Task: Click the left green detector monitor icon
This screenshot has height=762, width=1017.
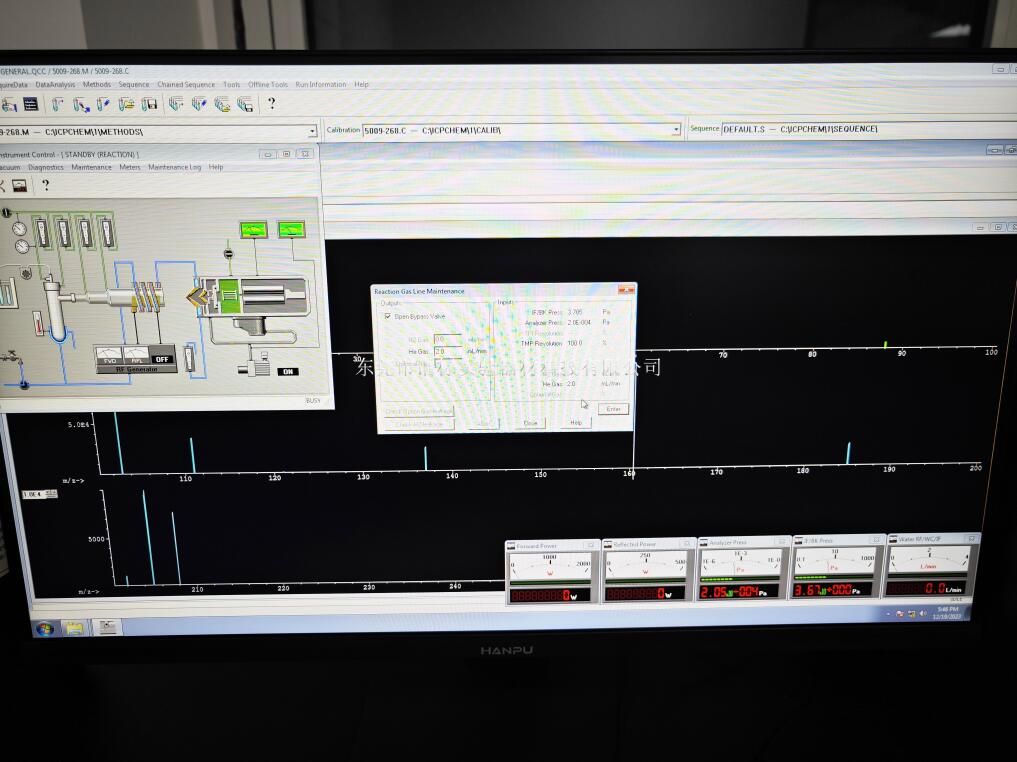Action: pyautogui.click(x=253, y=230)
